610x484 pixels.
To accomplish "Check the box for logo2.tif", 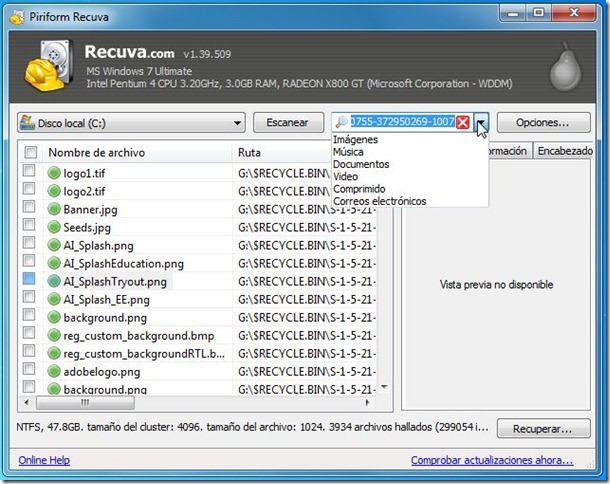I will (29, 189).
